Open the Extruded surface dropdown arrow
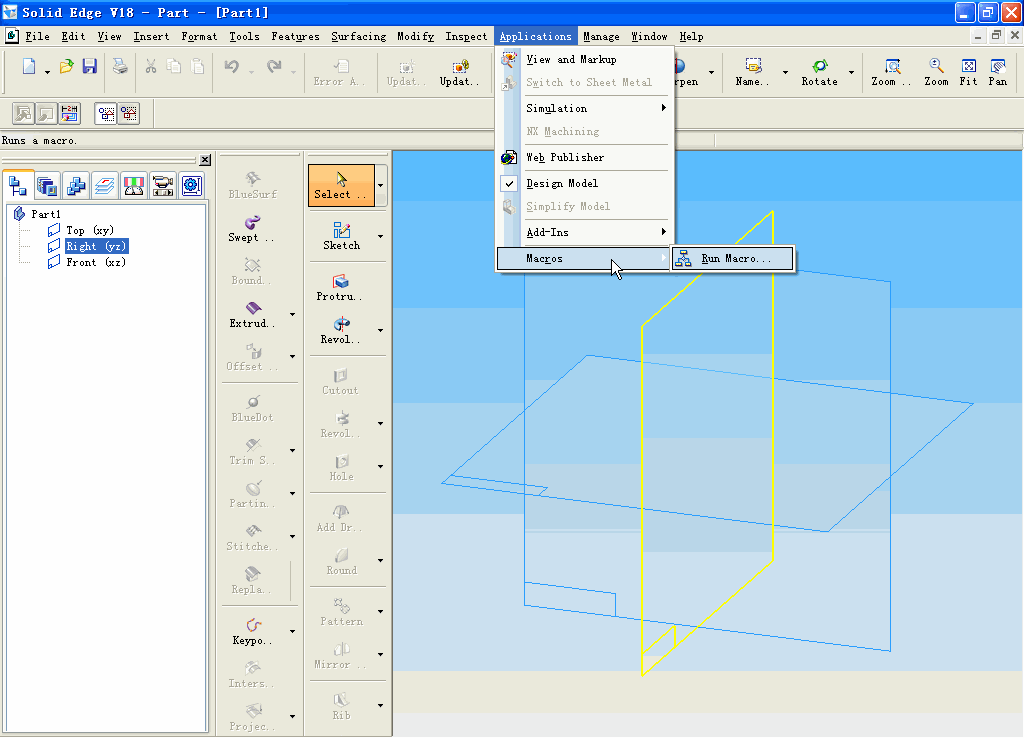The image size is (1024, 738). [x=293, y=315]
